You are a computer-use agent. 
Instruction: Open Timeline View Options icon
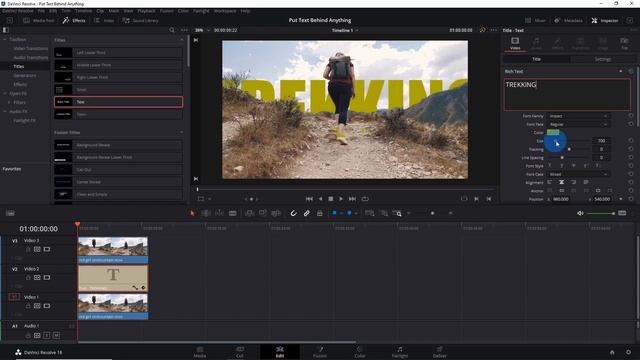10,213
